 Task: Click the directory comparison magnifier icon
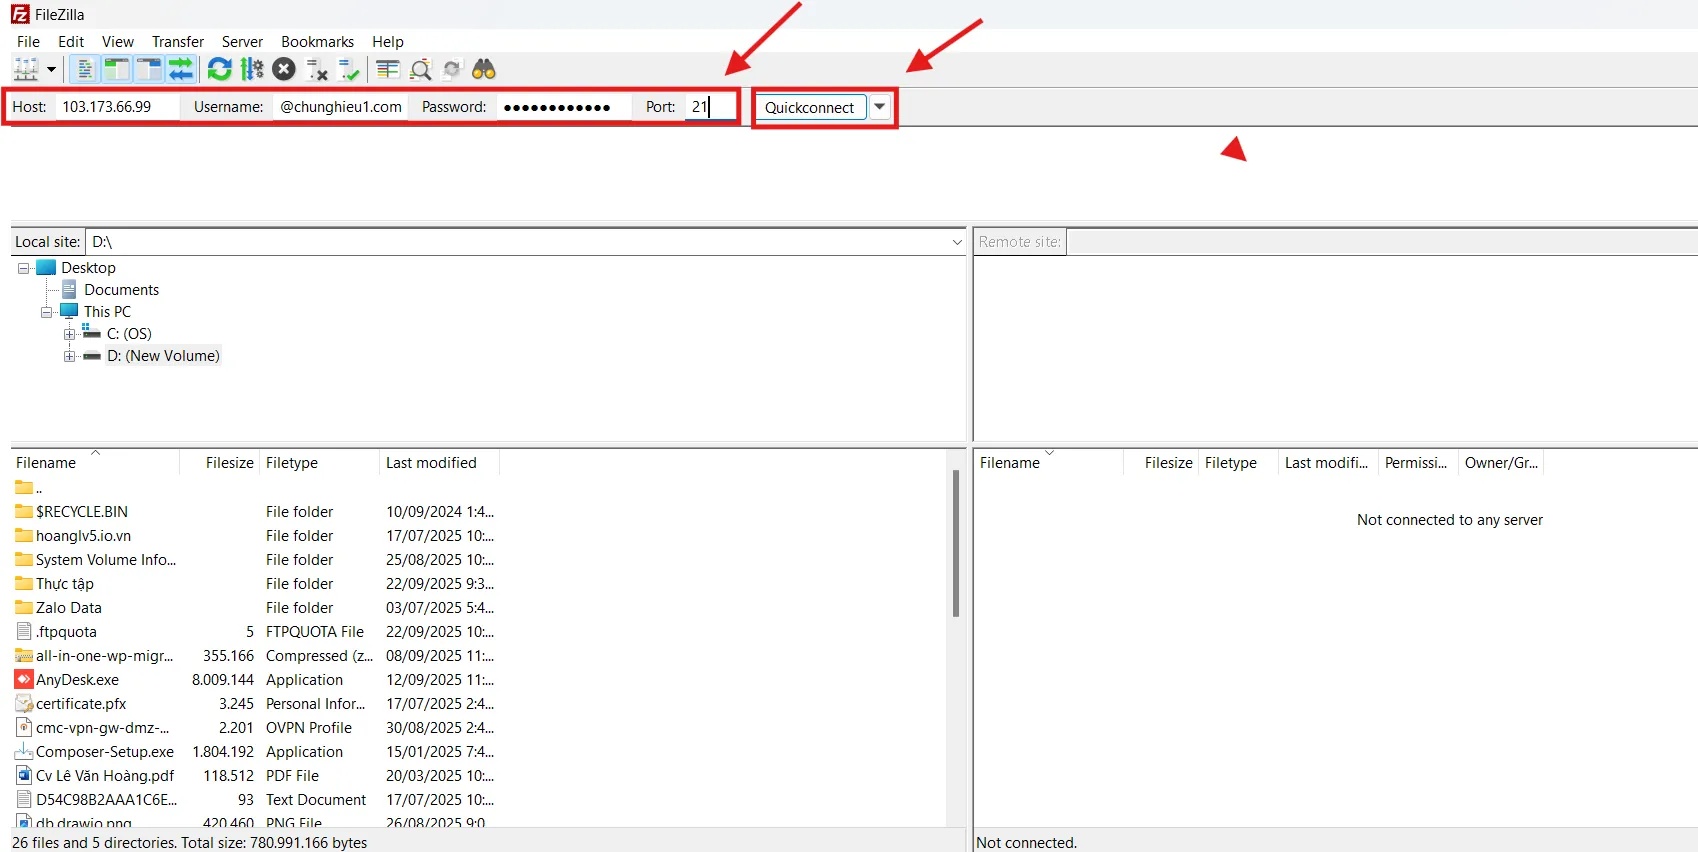[x=421, y=69]
